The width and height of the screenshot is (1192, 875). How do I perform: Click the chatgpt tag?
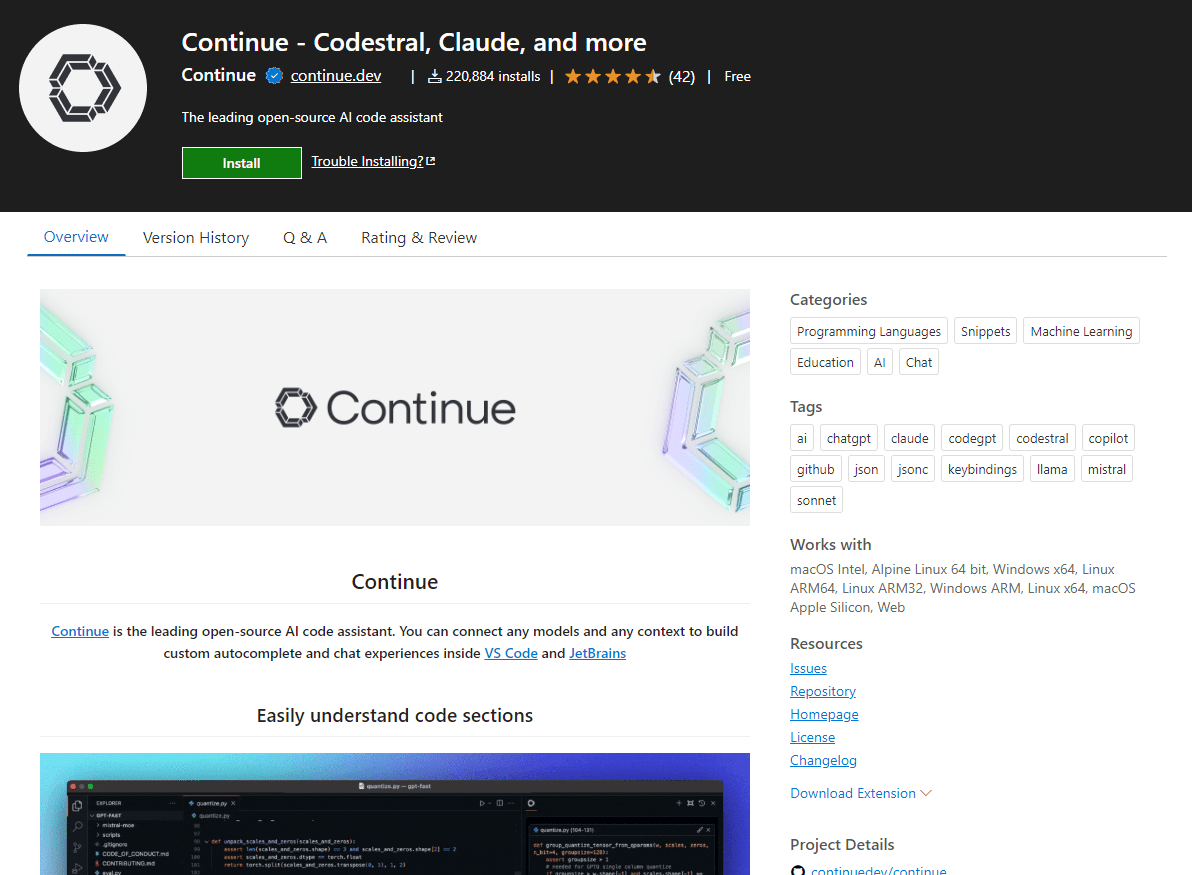[x=849, y=439]
